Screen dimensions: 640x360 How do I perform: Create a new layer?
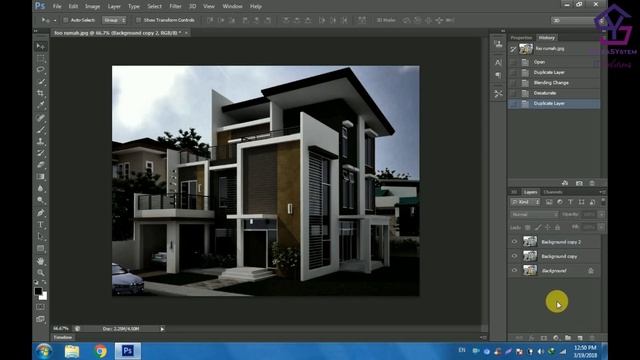point(580,338)
